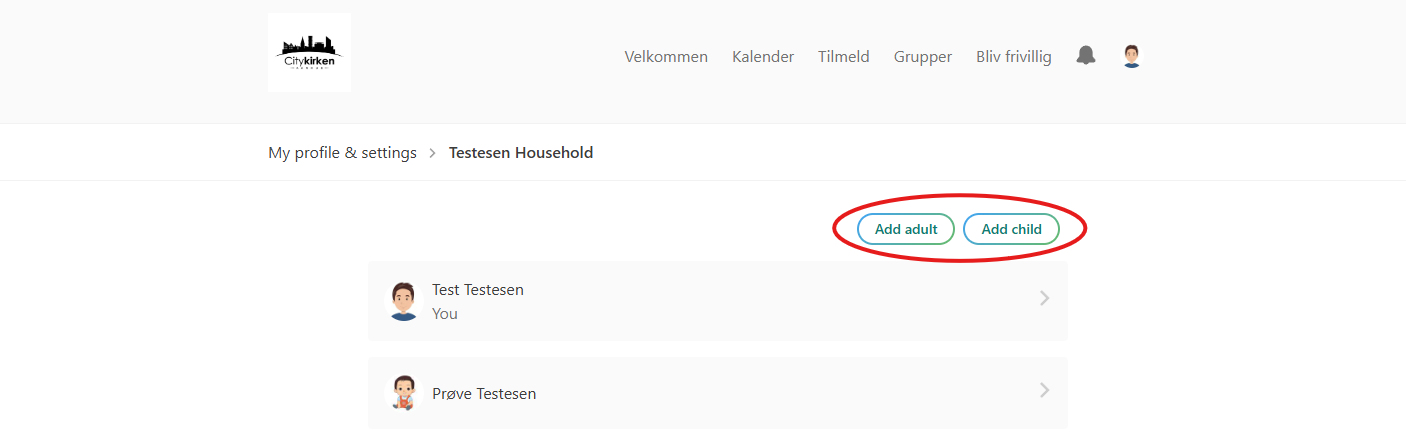Expand Test Testesen row via chevron
Viewport: 1406px width, 435px height.
(x=1045, y=298)
